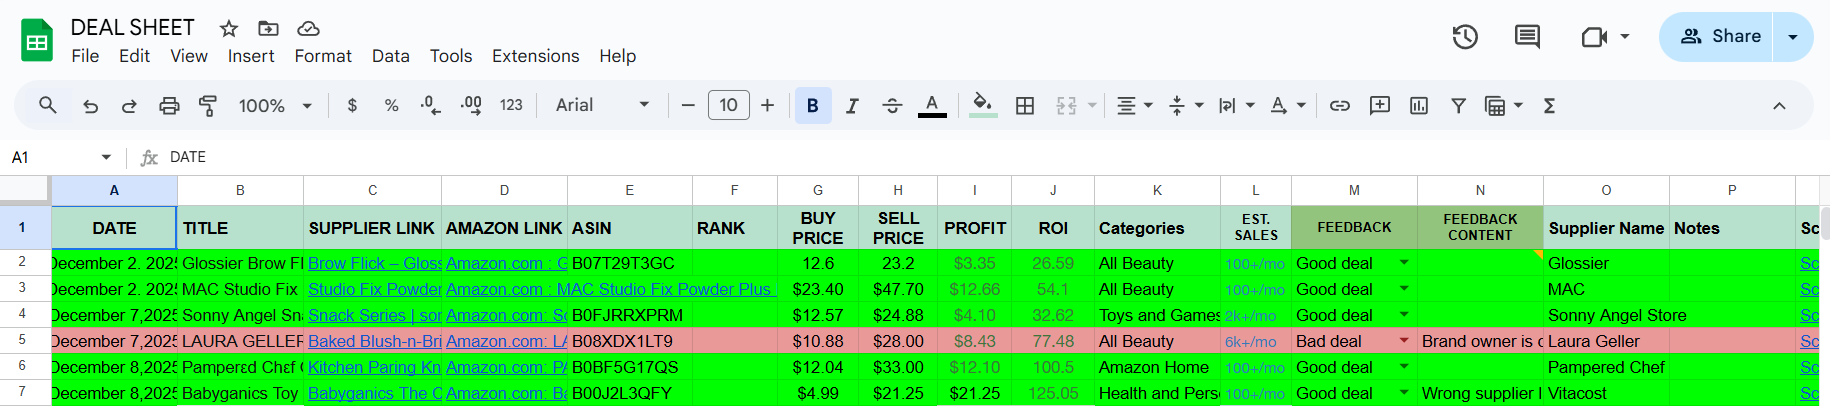1830x406 pixels.
Task: Format as percent
Action: point(391,105)
